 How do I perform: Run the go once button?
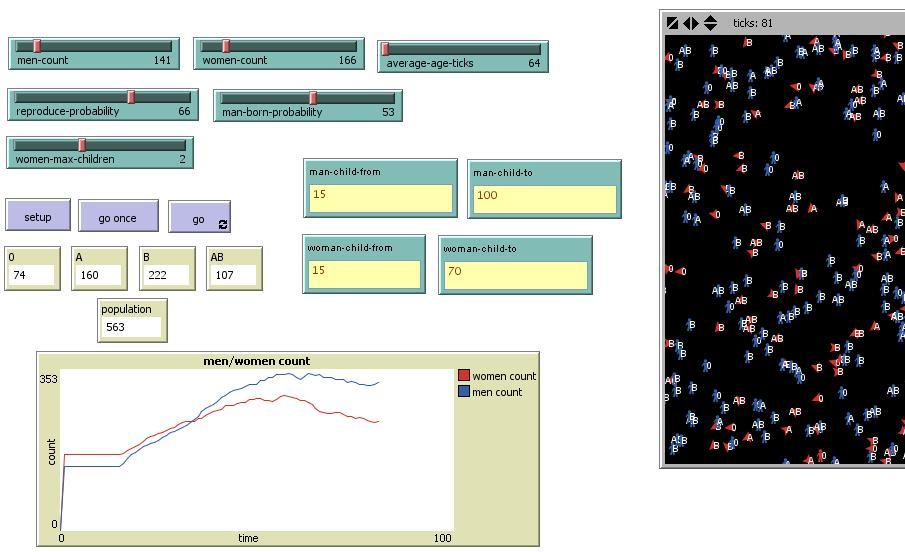coord(118,217)
